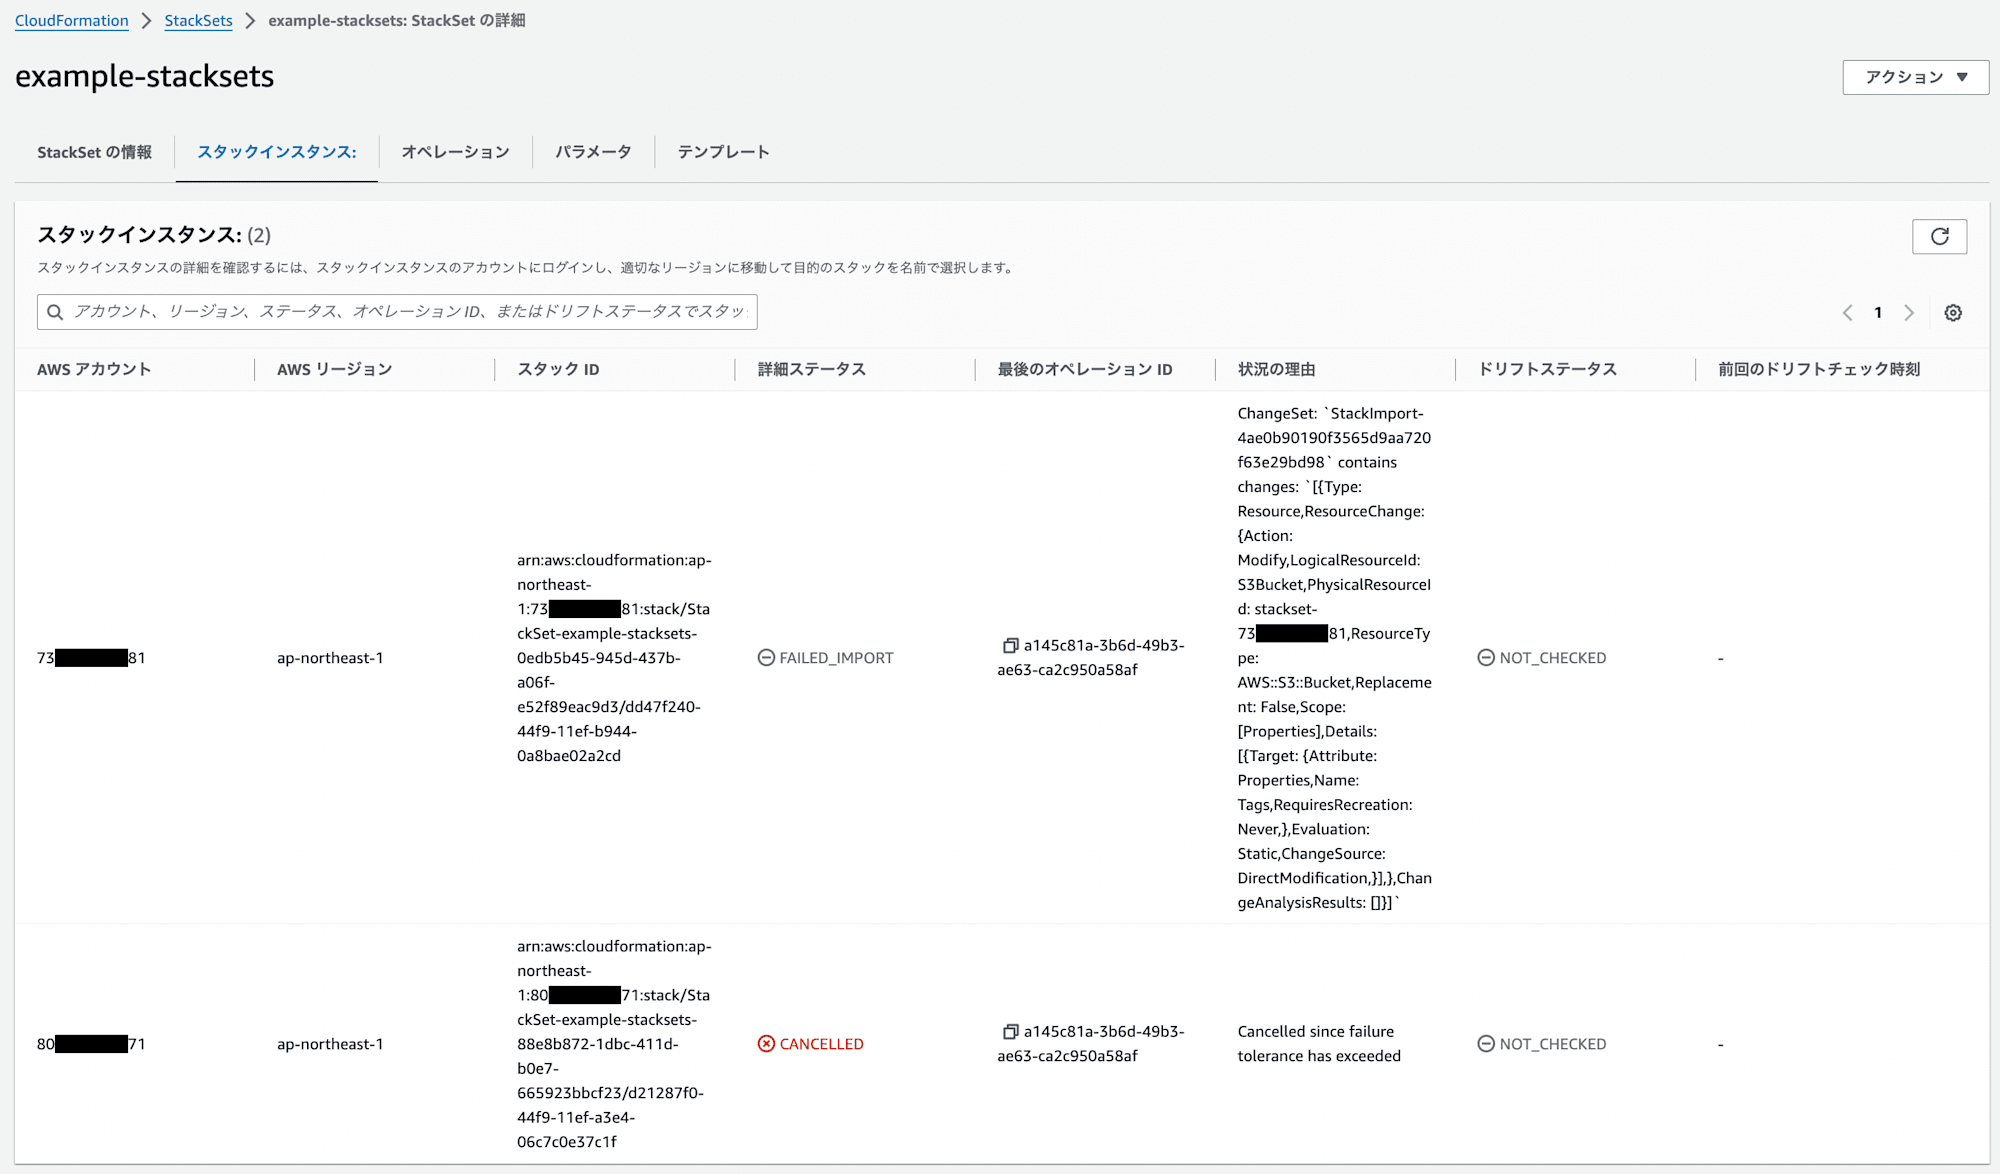Screen dimensions: 2000x1174
Task: Click NOT_CHECKED icon in second row
Action: [x=1486, y=1044]
